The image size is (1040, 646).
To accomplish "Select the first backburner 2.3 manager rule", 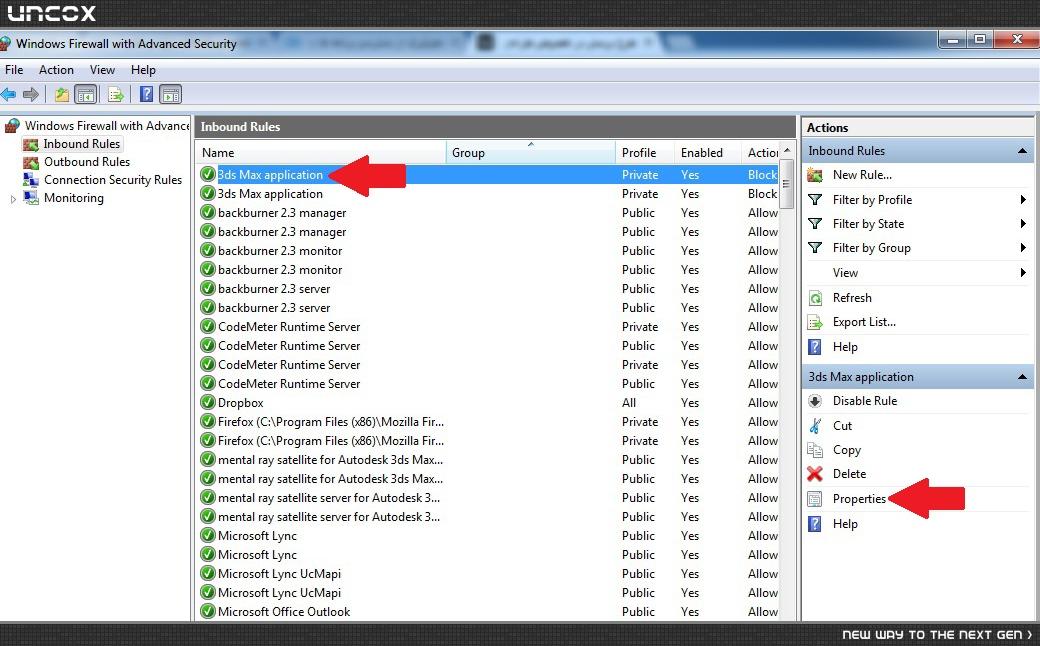I will coord(488,213).
